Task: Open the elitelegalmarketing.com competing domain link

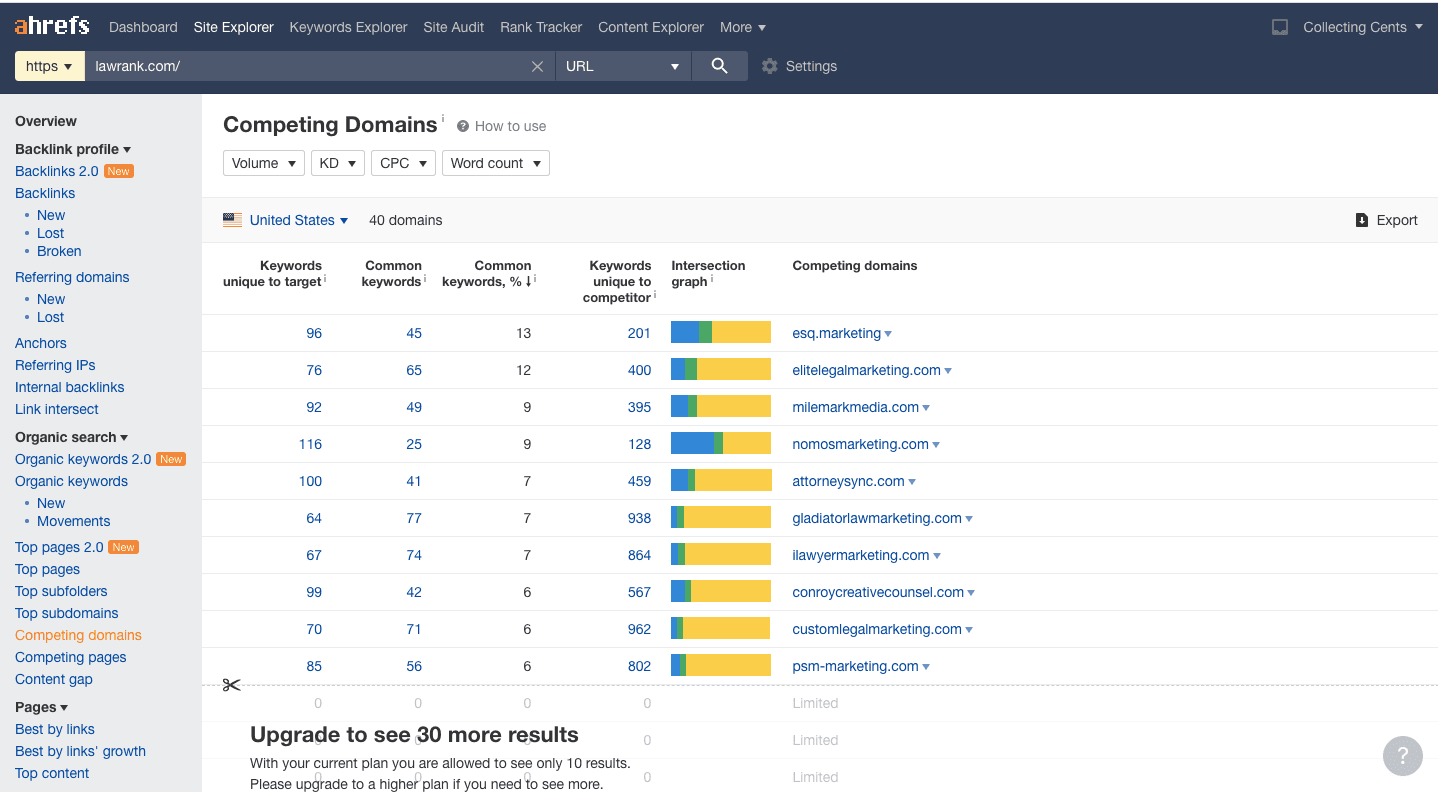Action: 866,370
